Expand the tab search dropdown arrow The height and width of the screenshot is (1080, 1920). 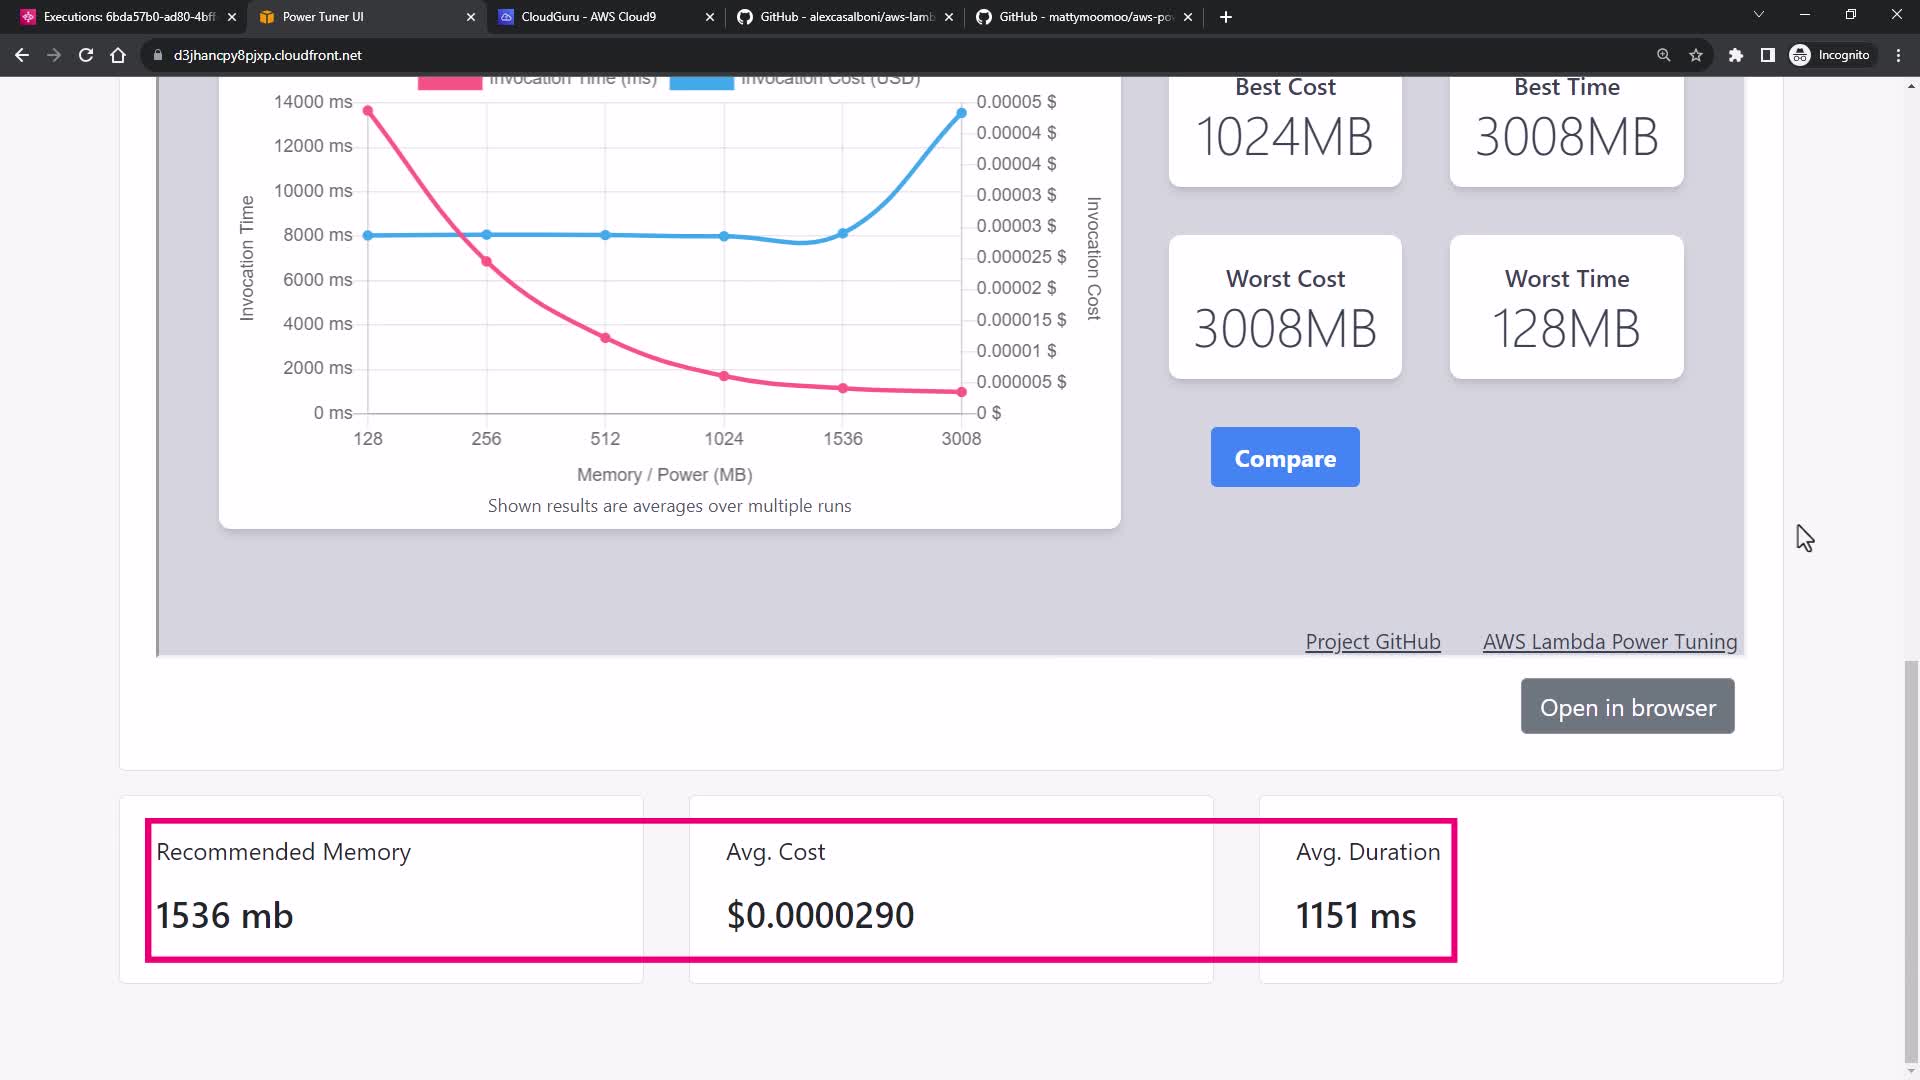tap(1758, 15)
